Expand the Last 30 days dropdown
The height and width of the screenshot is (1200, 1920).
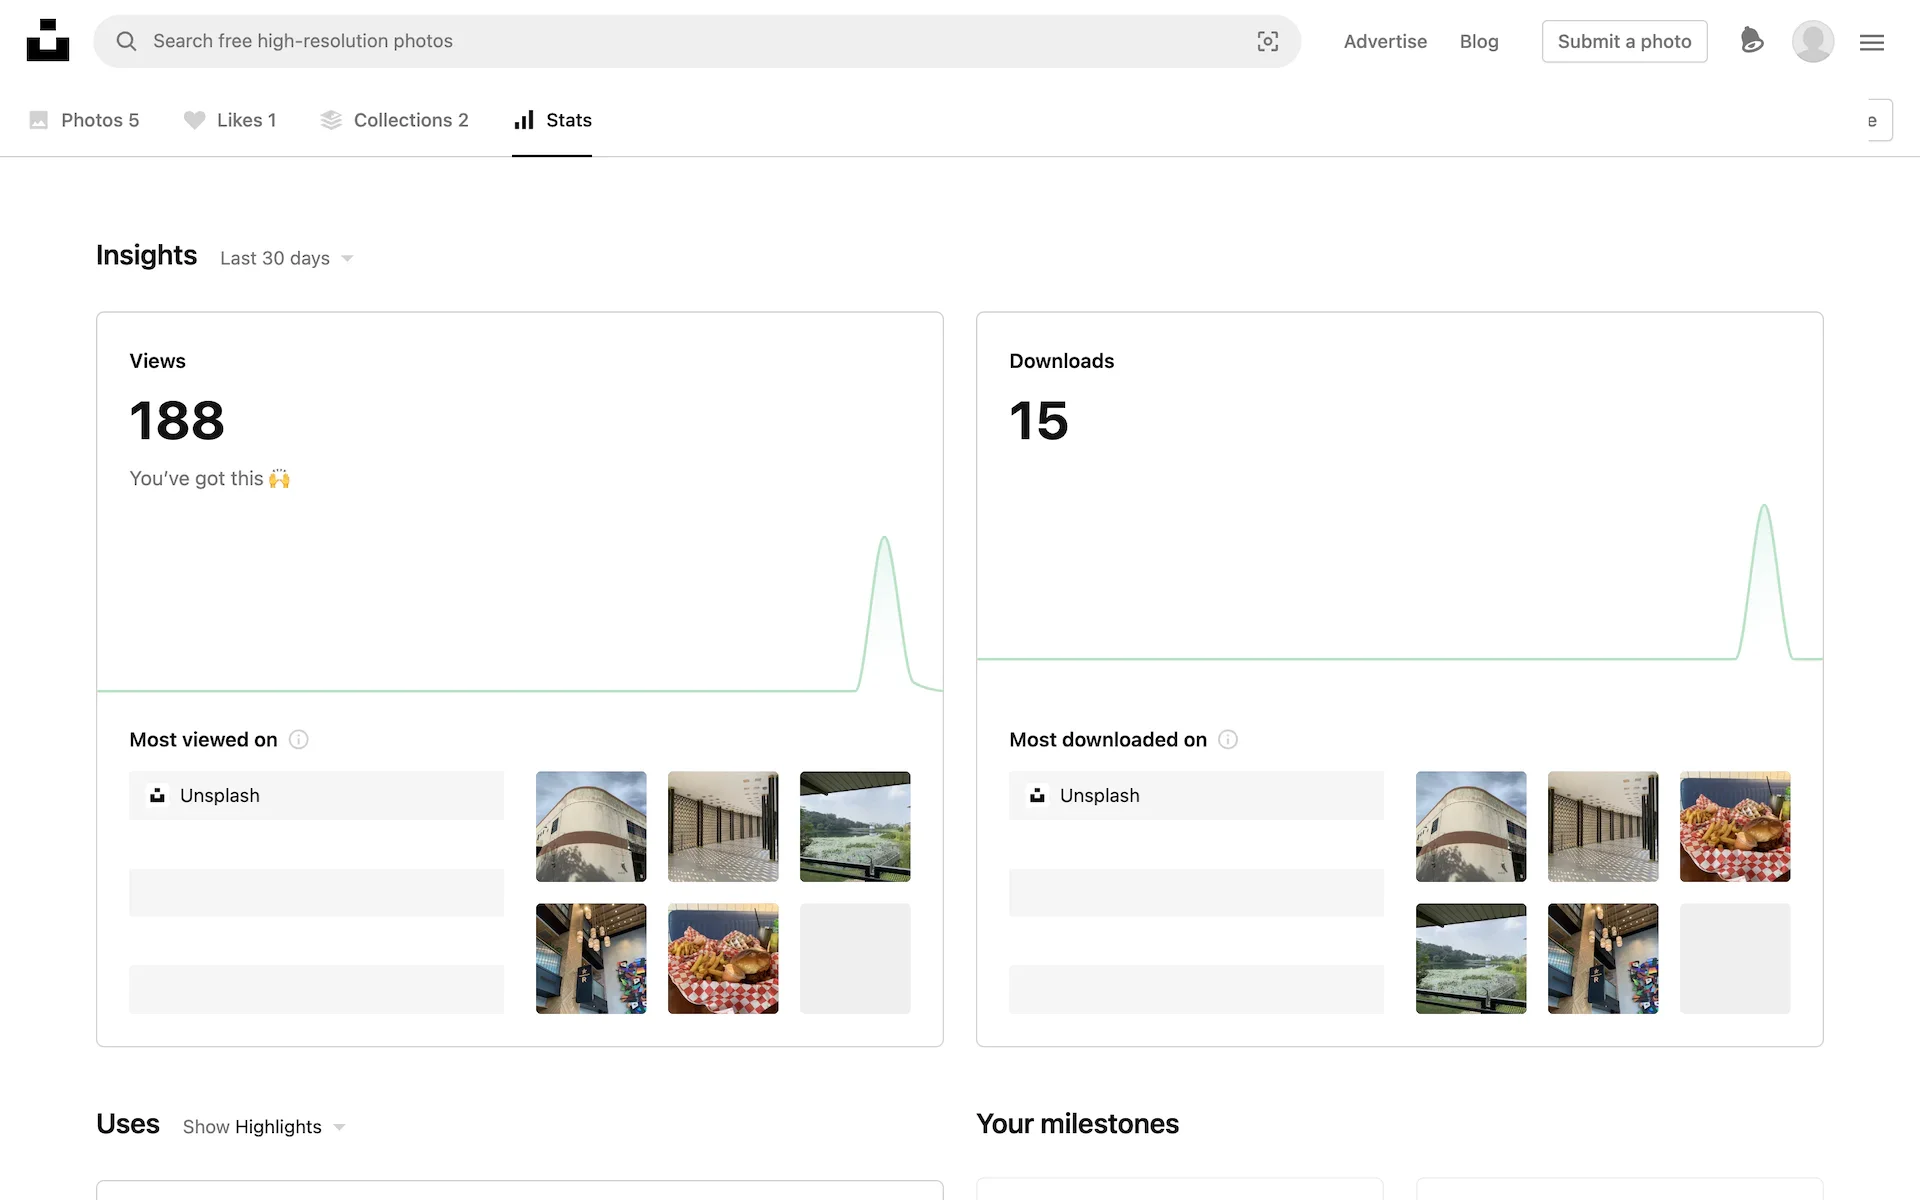tap(287, 258)
